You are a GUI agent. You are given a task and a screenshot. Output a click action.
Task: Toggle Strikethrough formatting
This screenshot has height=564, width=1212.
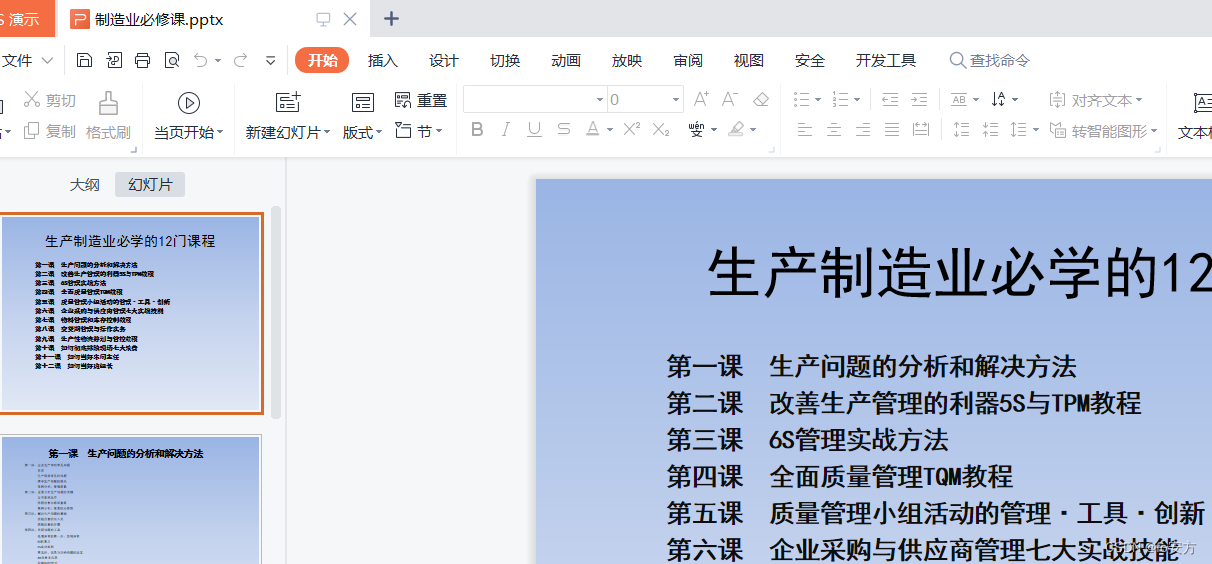pos(564,129)
